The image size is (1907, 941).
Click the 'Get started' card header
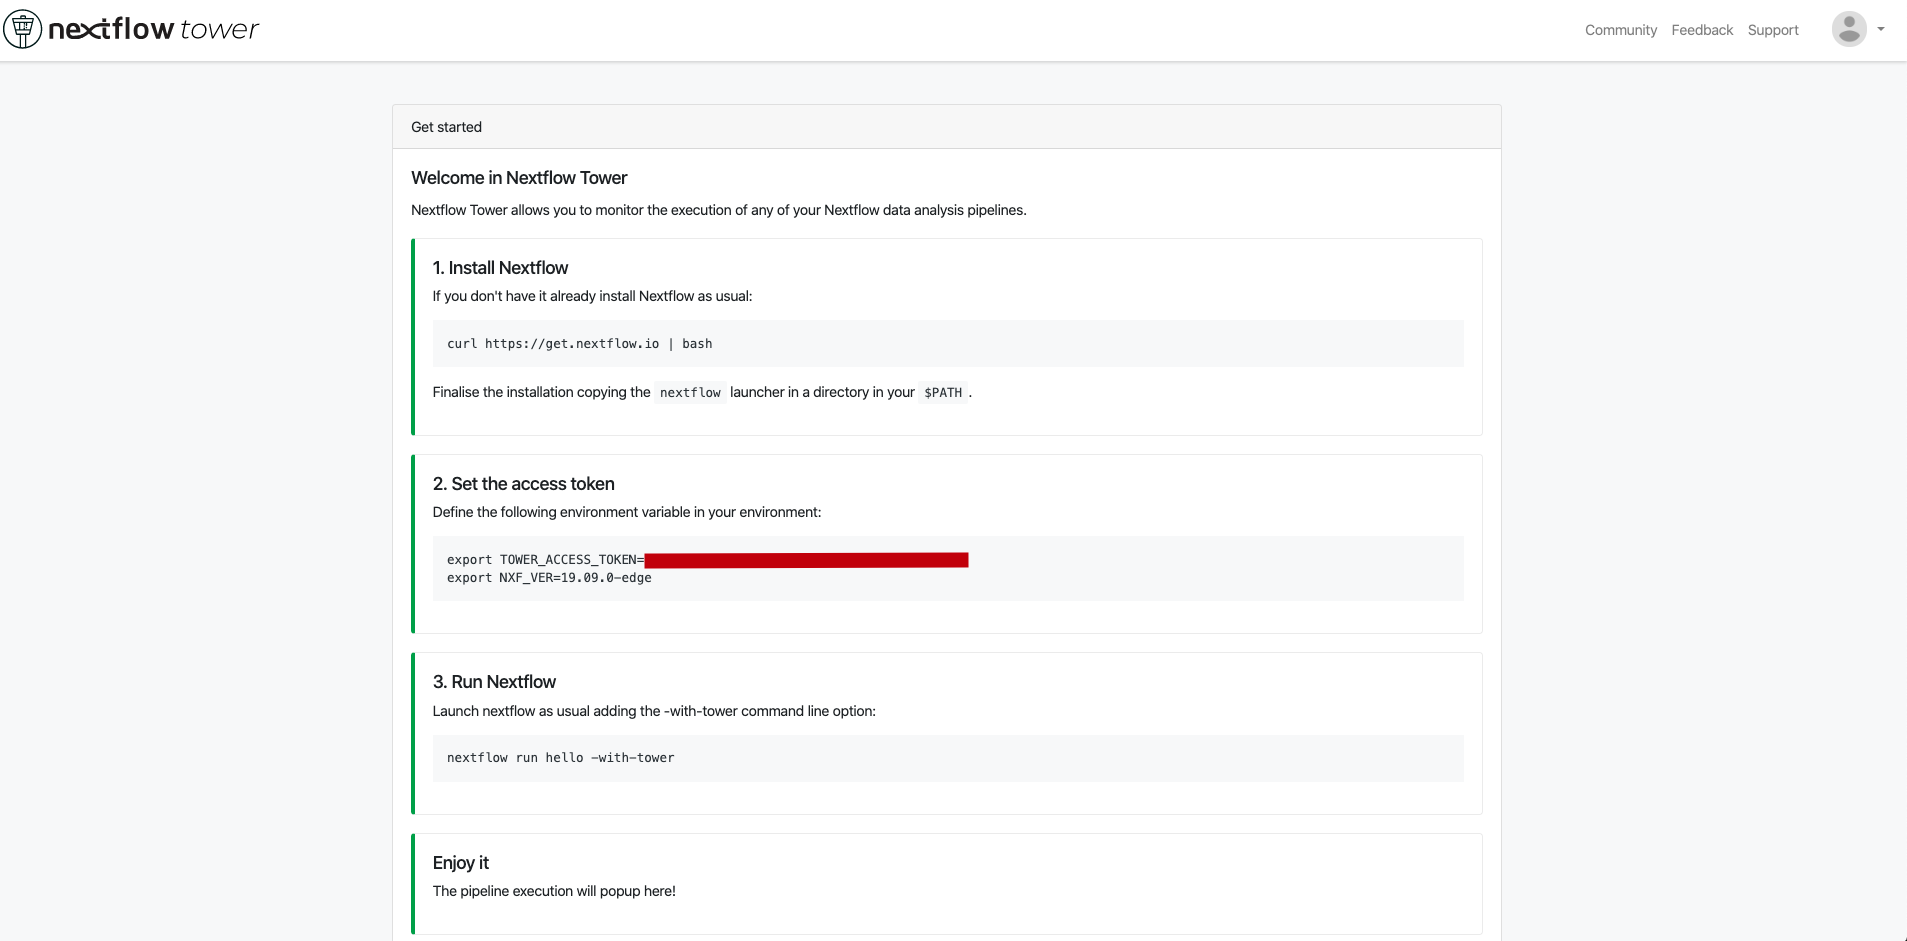446,127
